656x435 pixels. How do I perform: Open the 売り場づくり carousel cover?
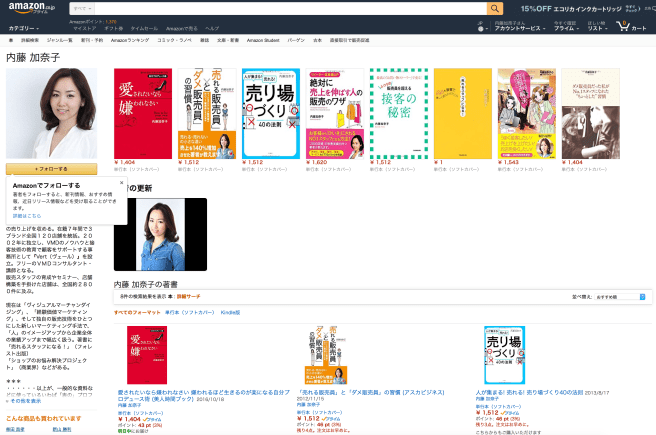click(x=271, y=113)
